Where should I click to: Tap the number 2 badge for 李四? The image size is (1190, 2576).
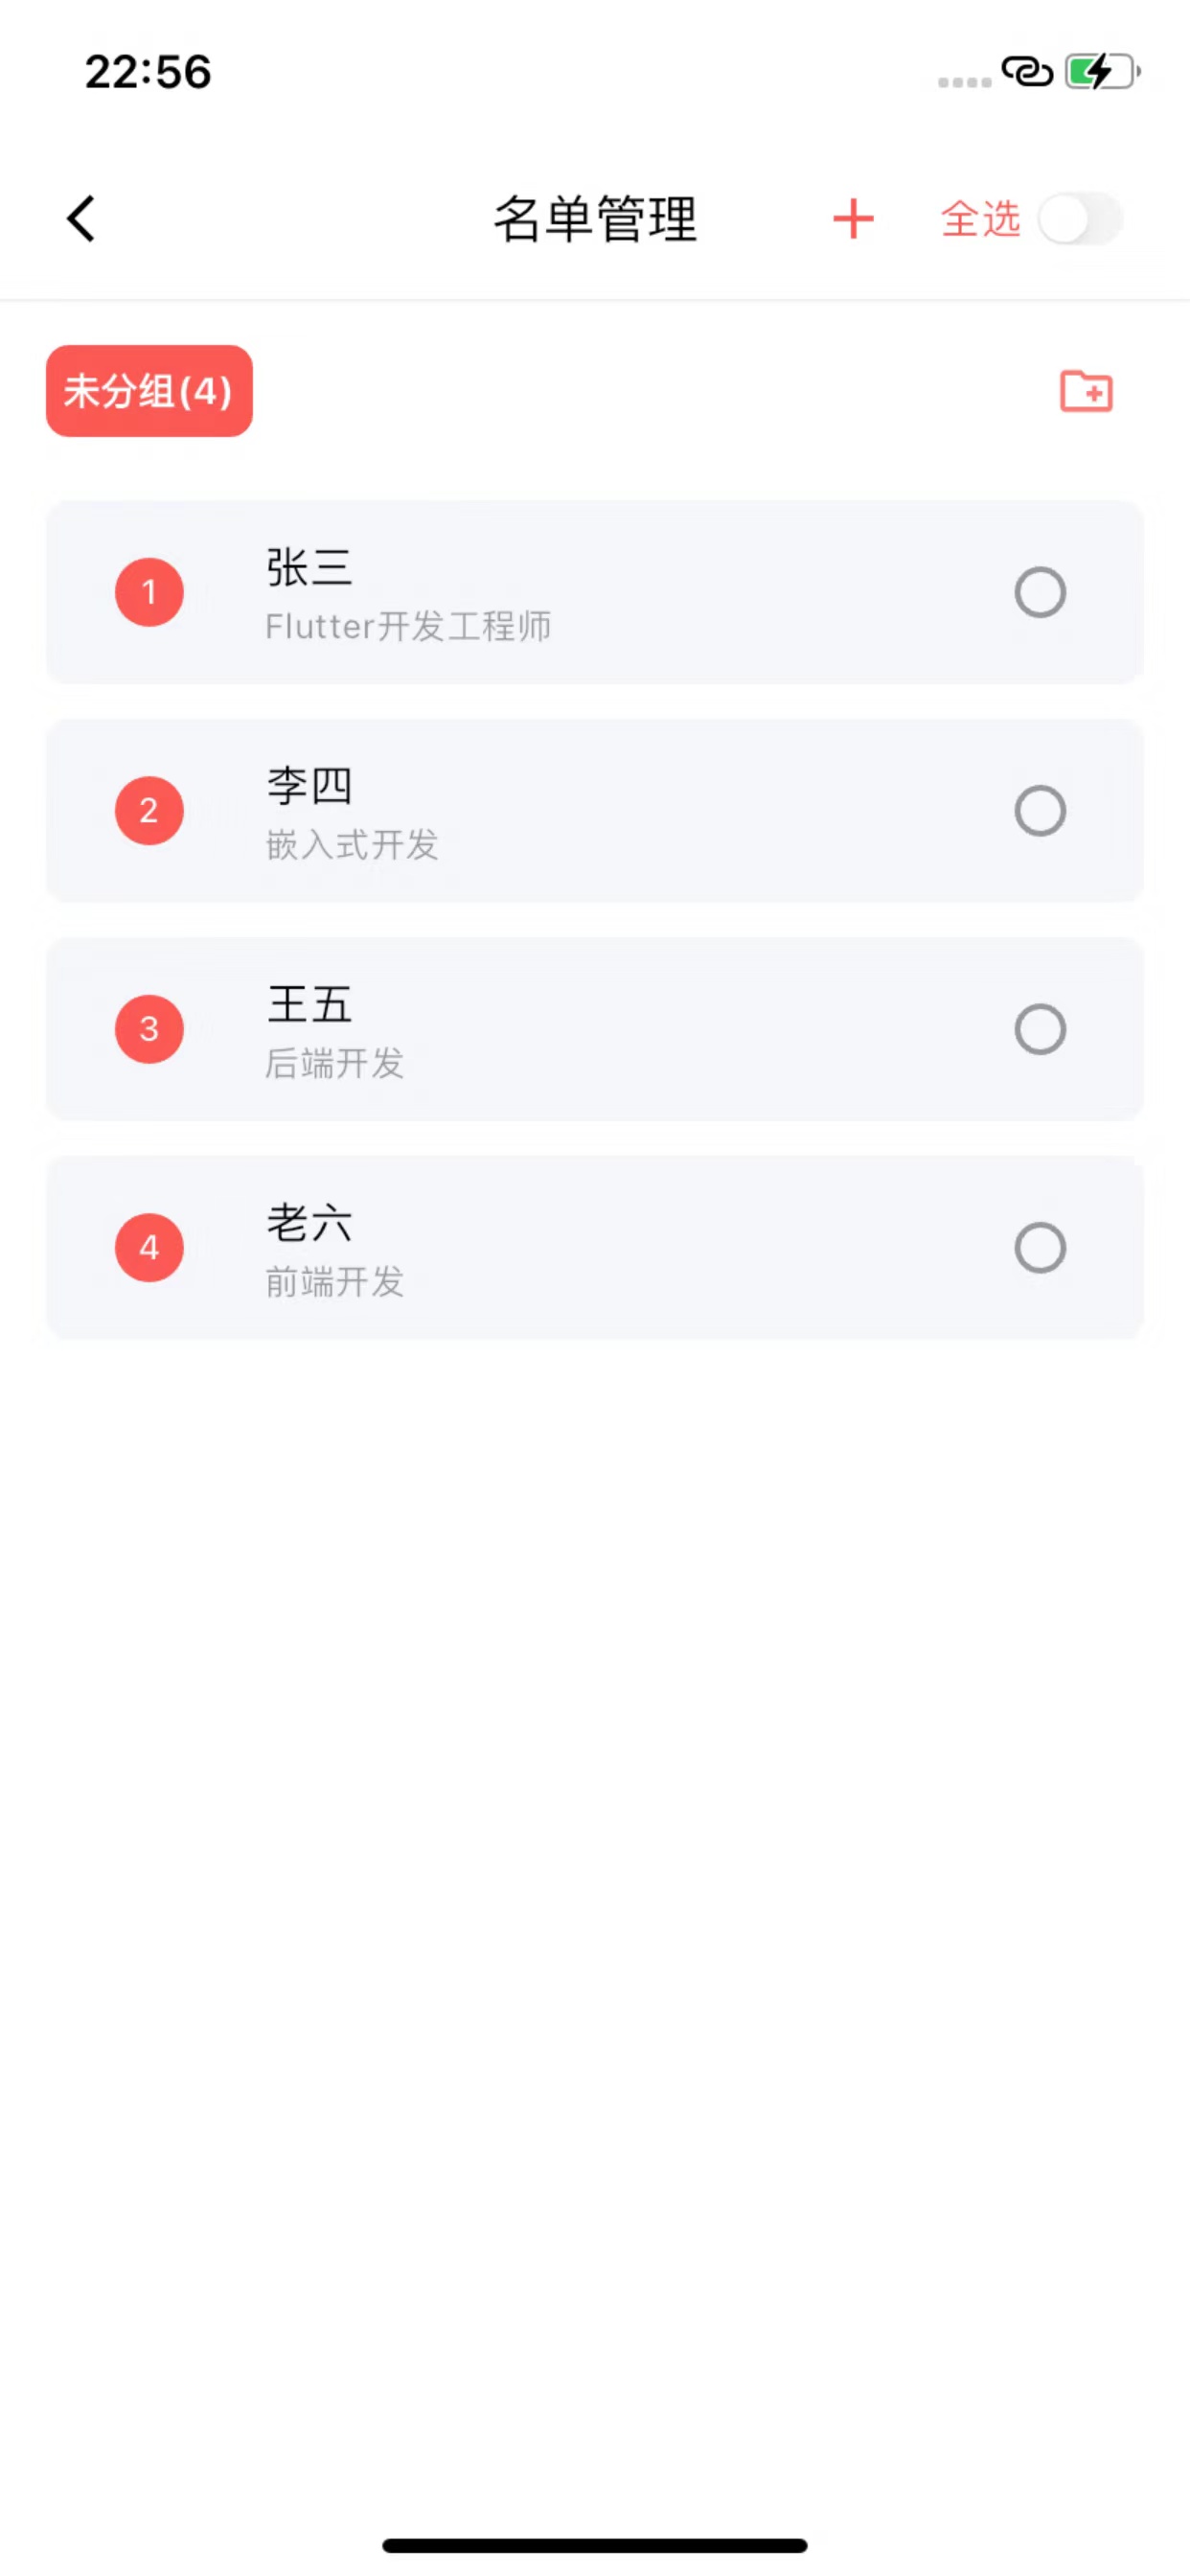(149, 811)
